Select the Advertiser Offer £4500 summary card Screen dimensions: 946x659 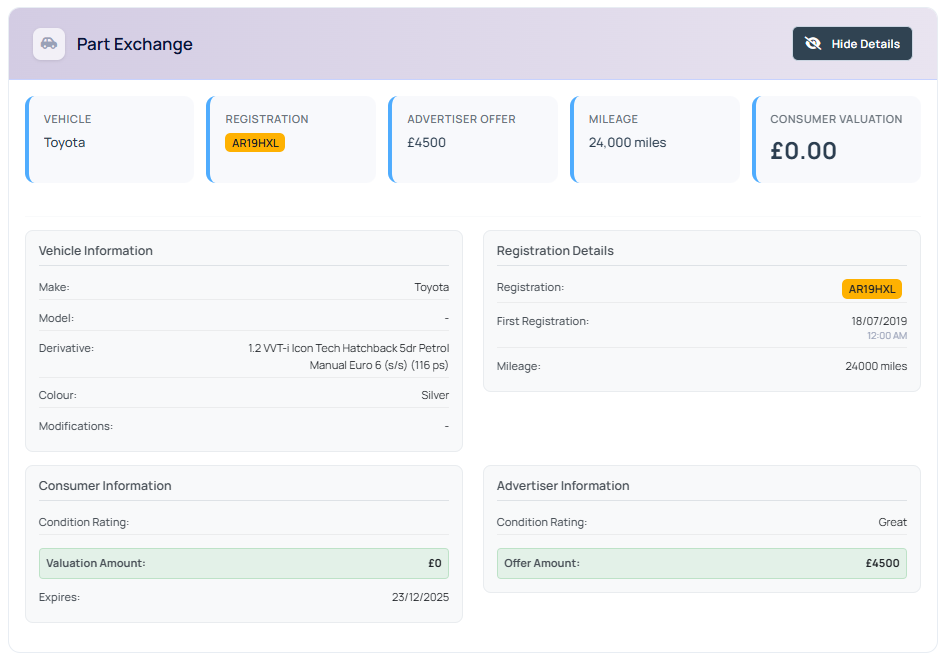click(473, 139)
